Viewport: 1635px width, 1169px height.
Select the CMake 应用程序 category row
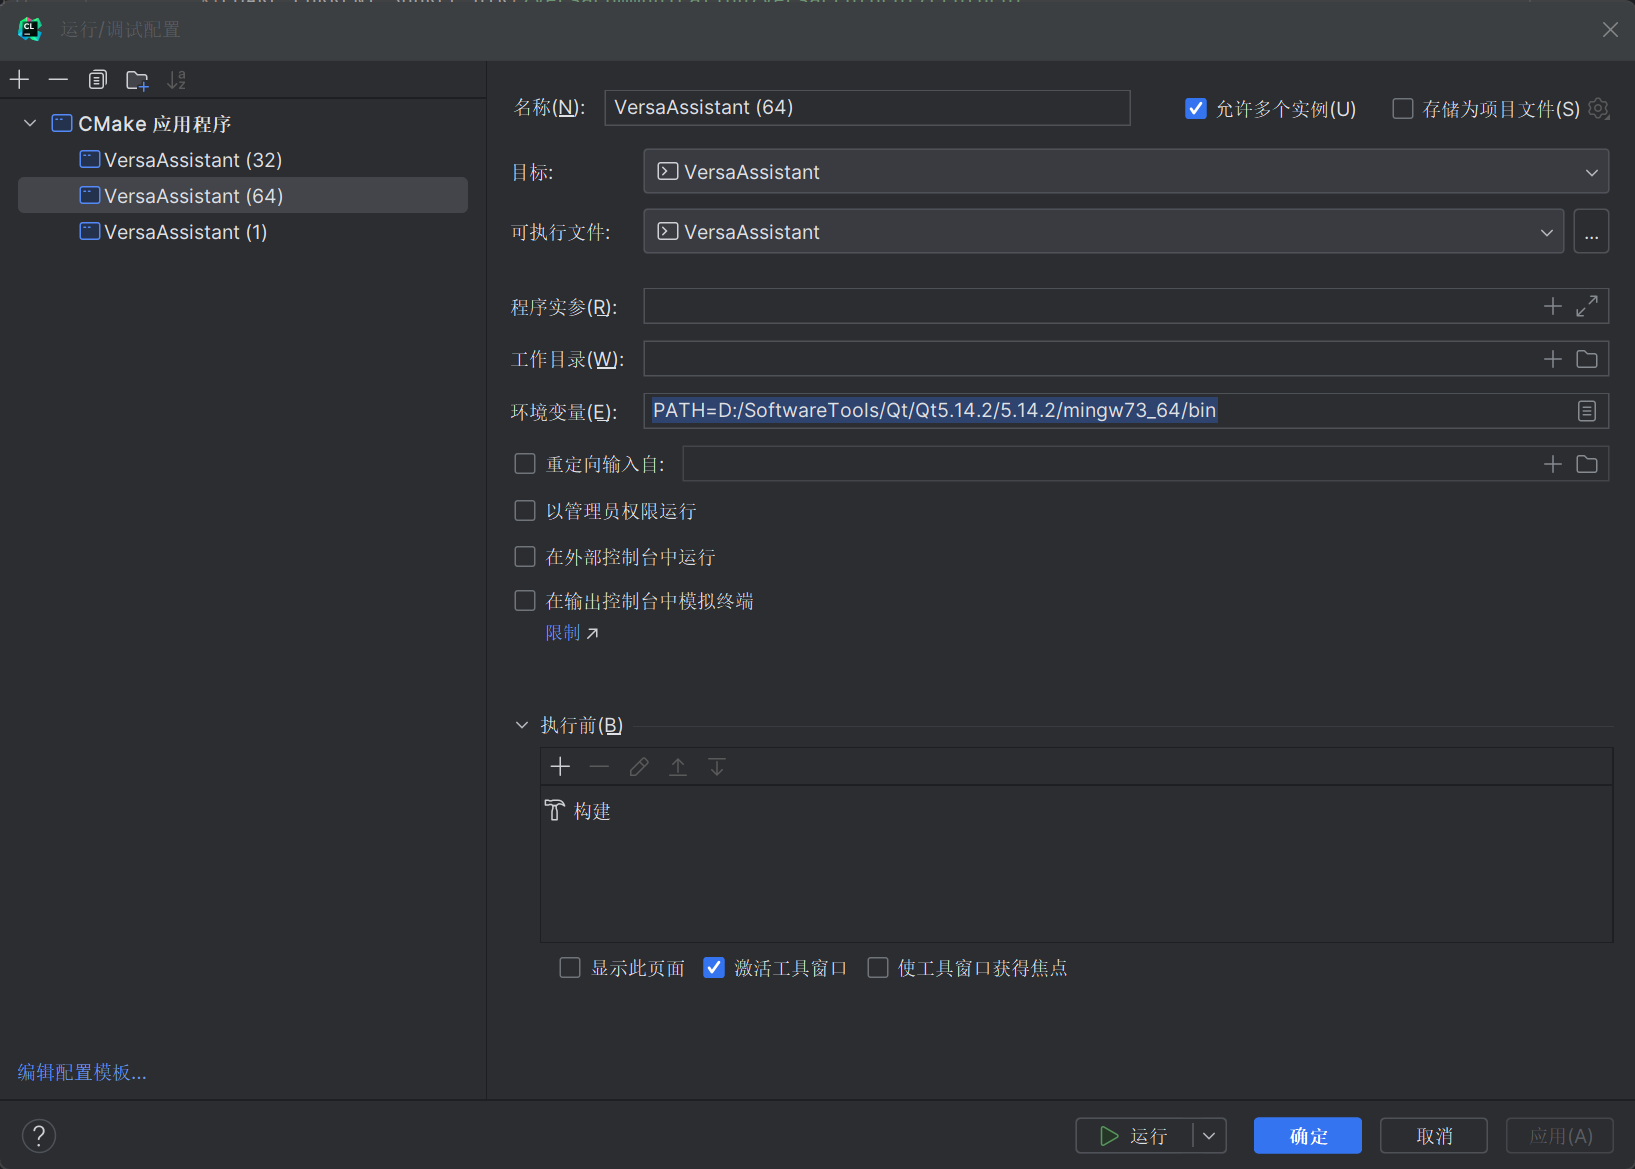click(x=243, y=124)
